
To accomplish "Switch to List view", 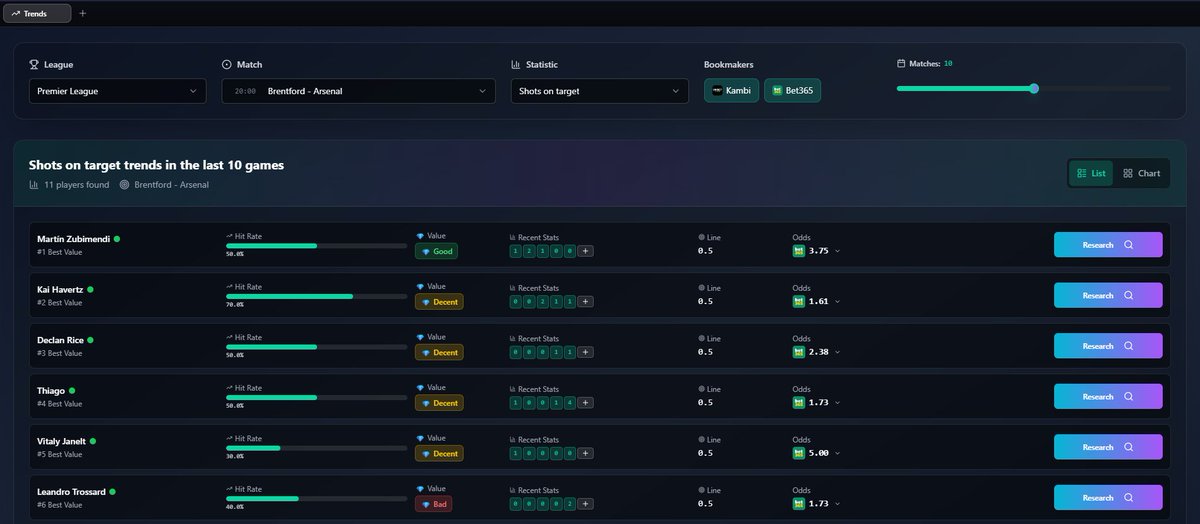I will [x=1091, y=173].
